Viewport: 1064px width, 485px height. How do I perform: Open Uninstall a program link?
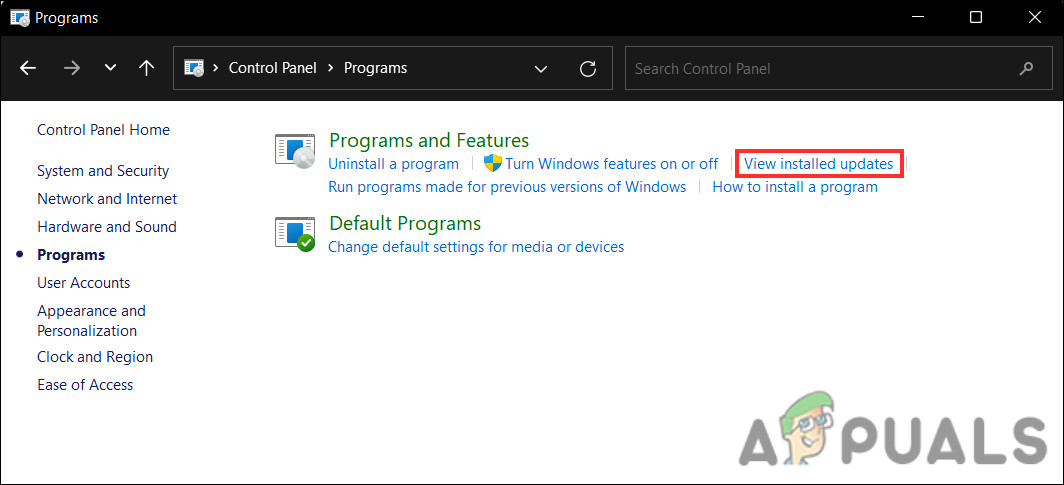point(393,163)
